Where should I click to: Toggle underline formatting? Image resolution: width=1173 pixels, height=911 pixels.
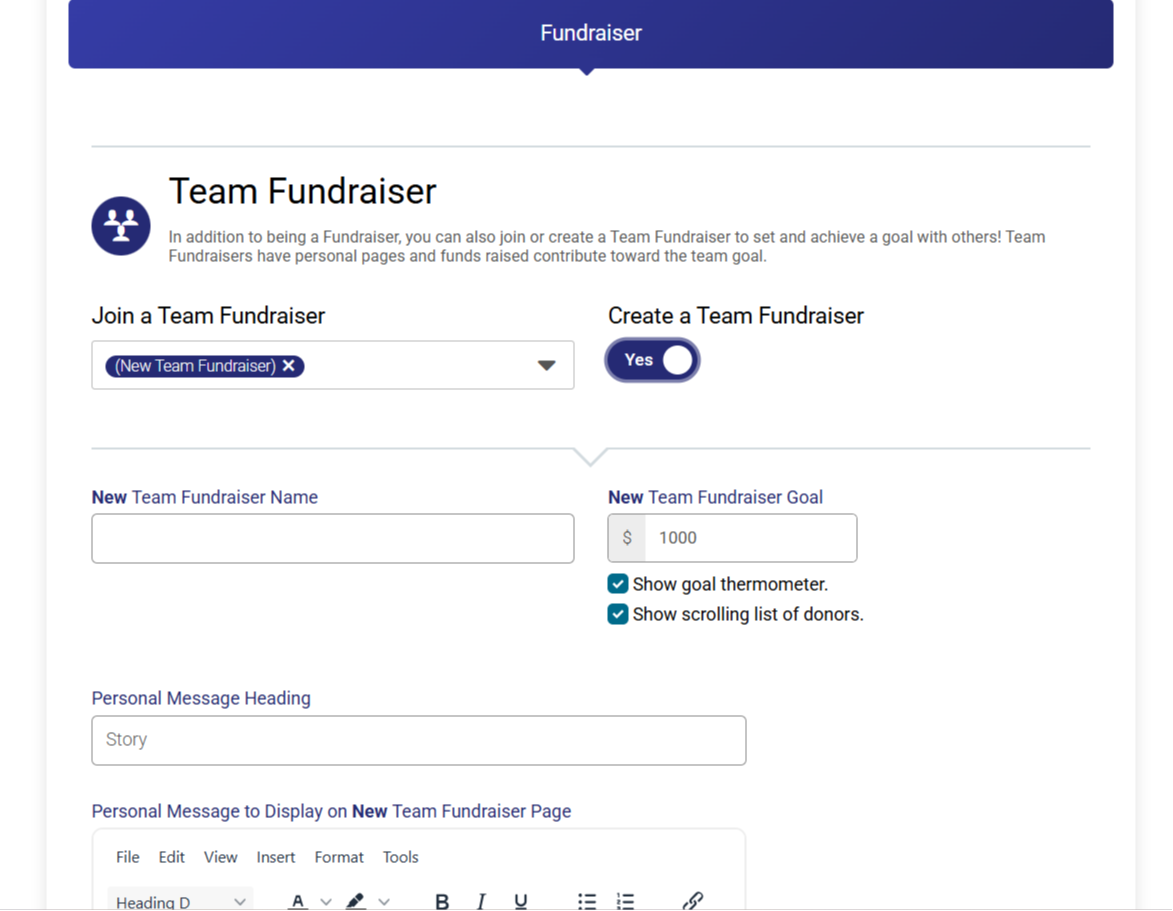point(521,901)
